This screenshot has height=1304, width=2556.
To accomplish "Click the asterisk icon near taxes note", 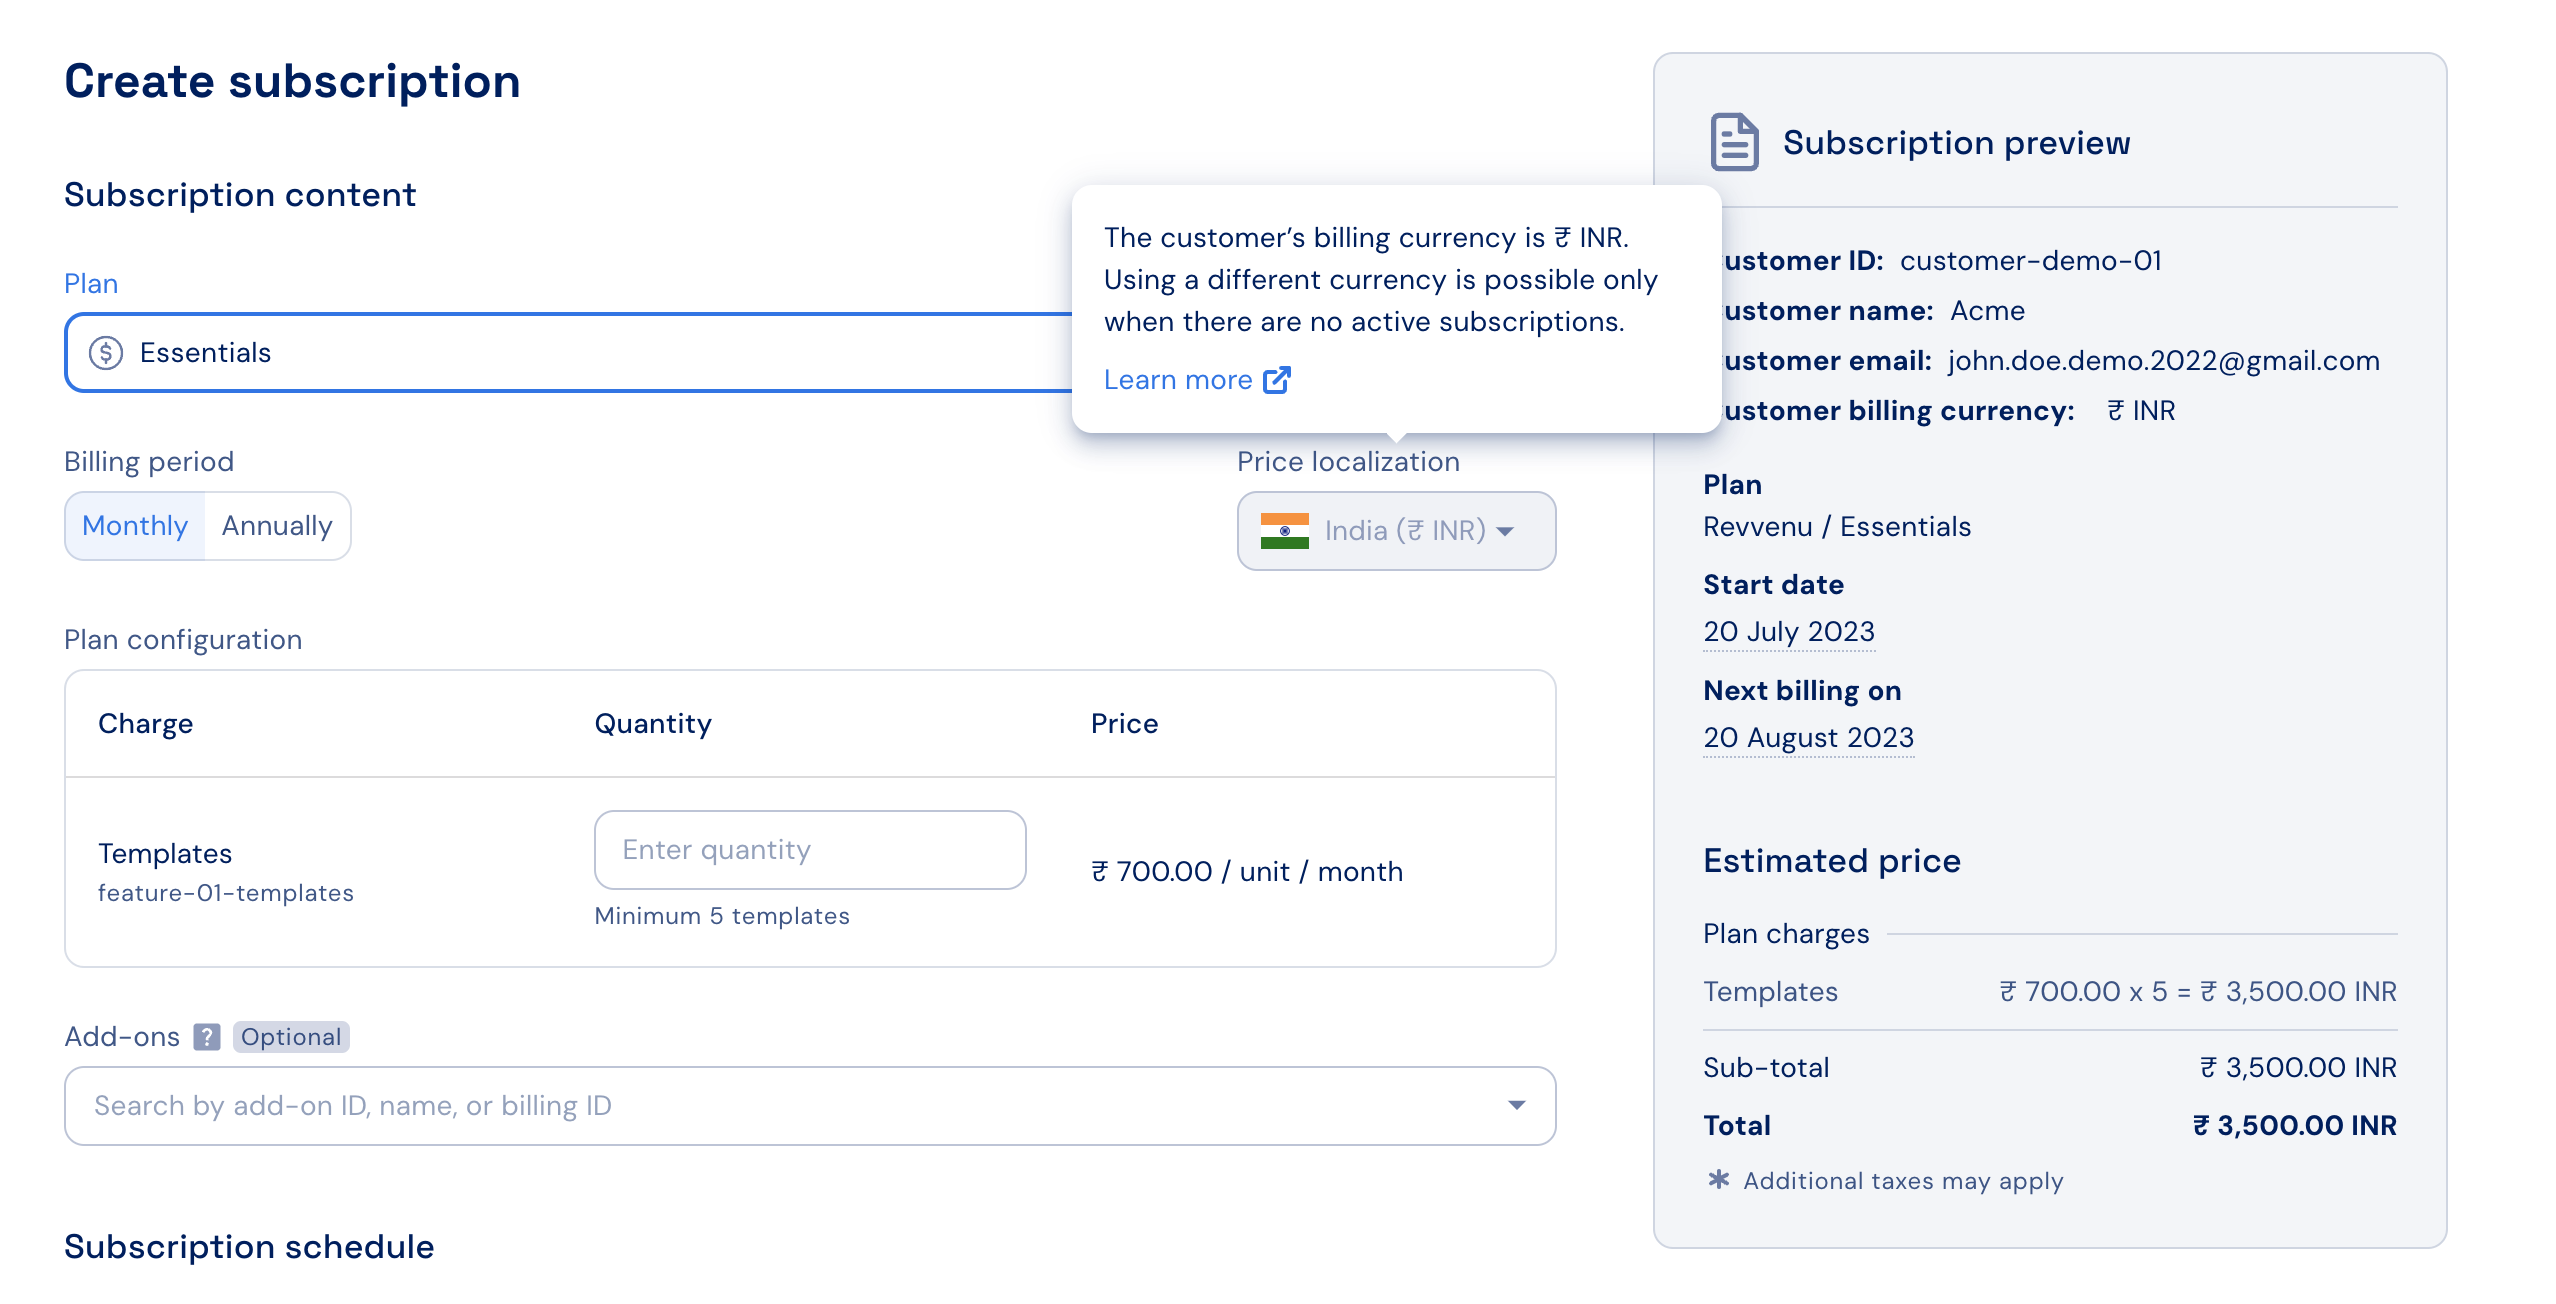I will click(x=1719, y=1180).
